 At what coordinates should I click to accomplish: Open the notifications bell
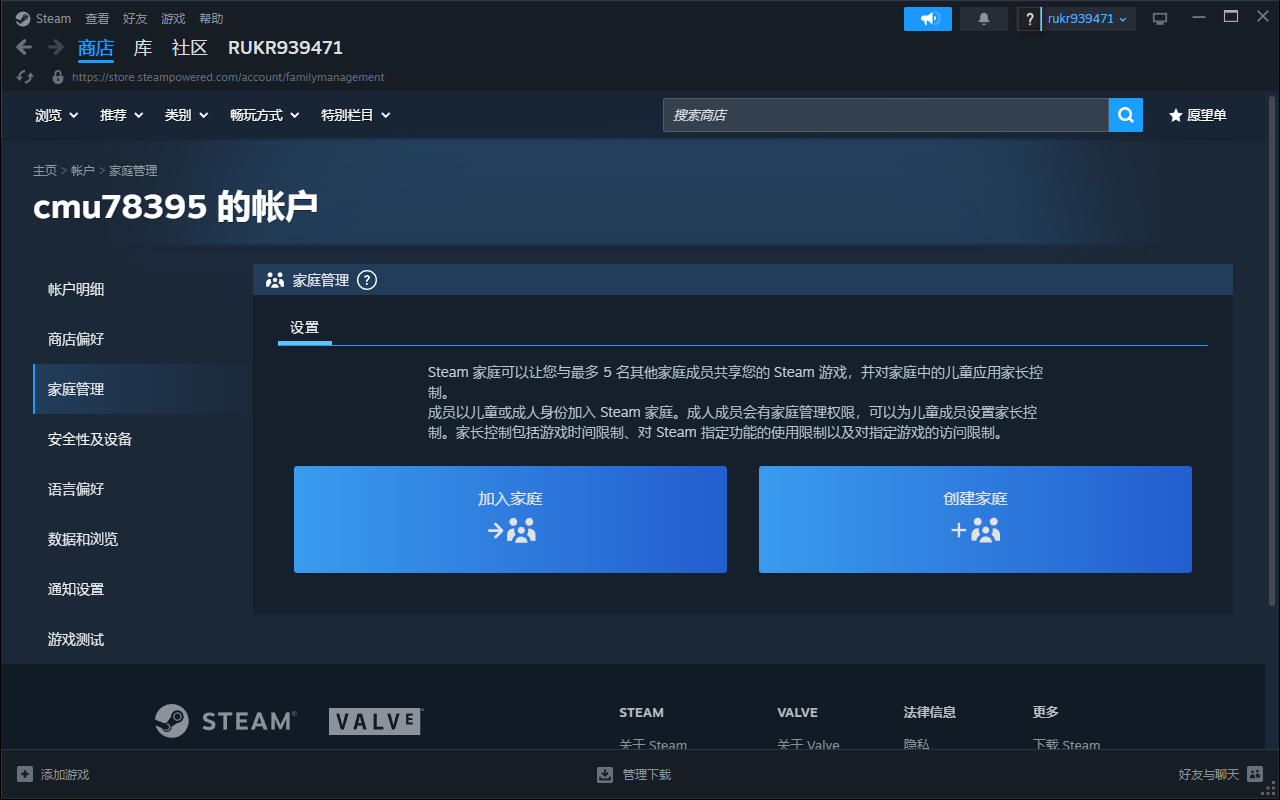[x=984, y=19]
